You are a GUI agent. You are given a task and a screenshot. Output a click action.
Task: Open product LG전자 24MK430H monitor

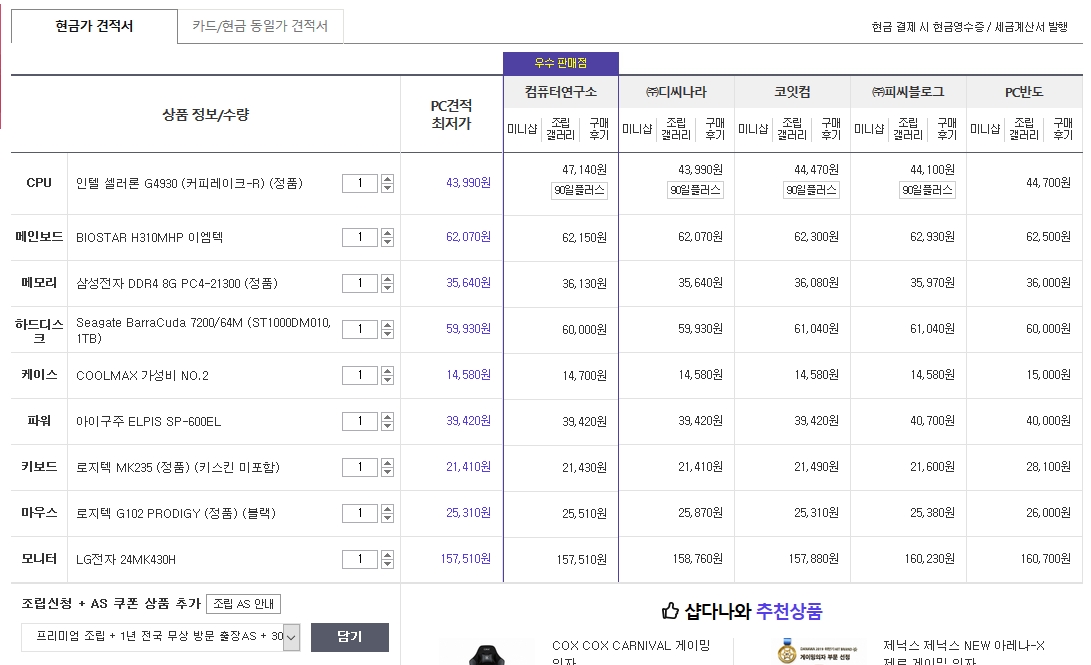[126, 559]
